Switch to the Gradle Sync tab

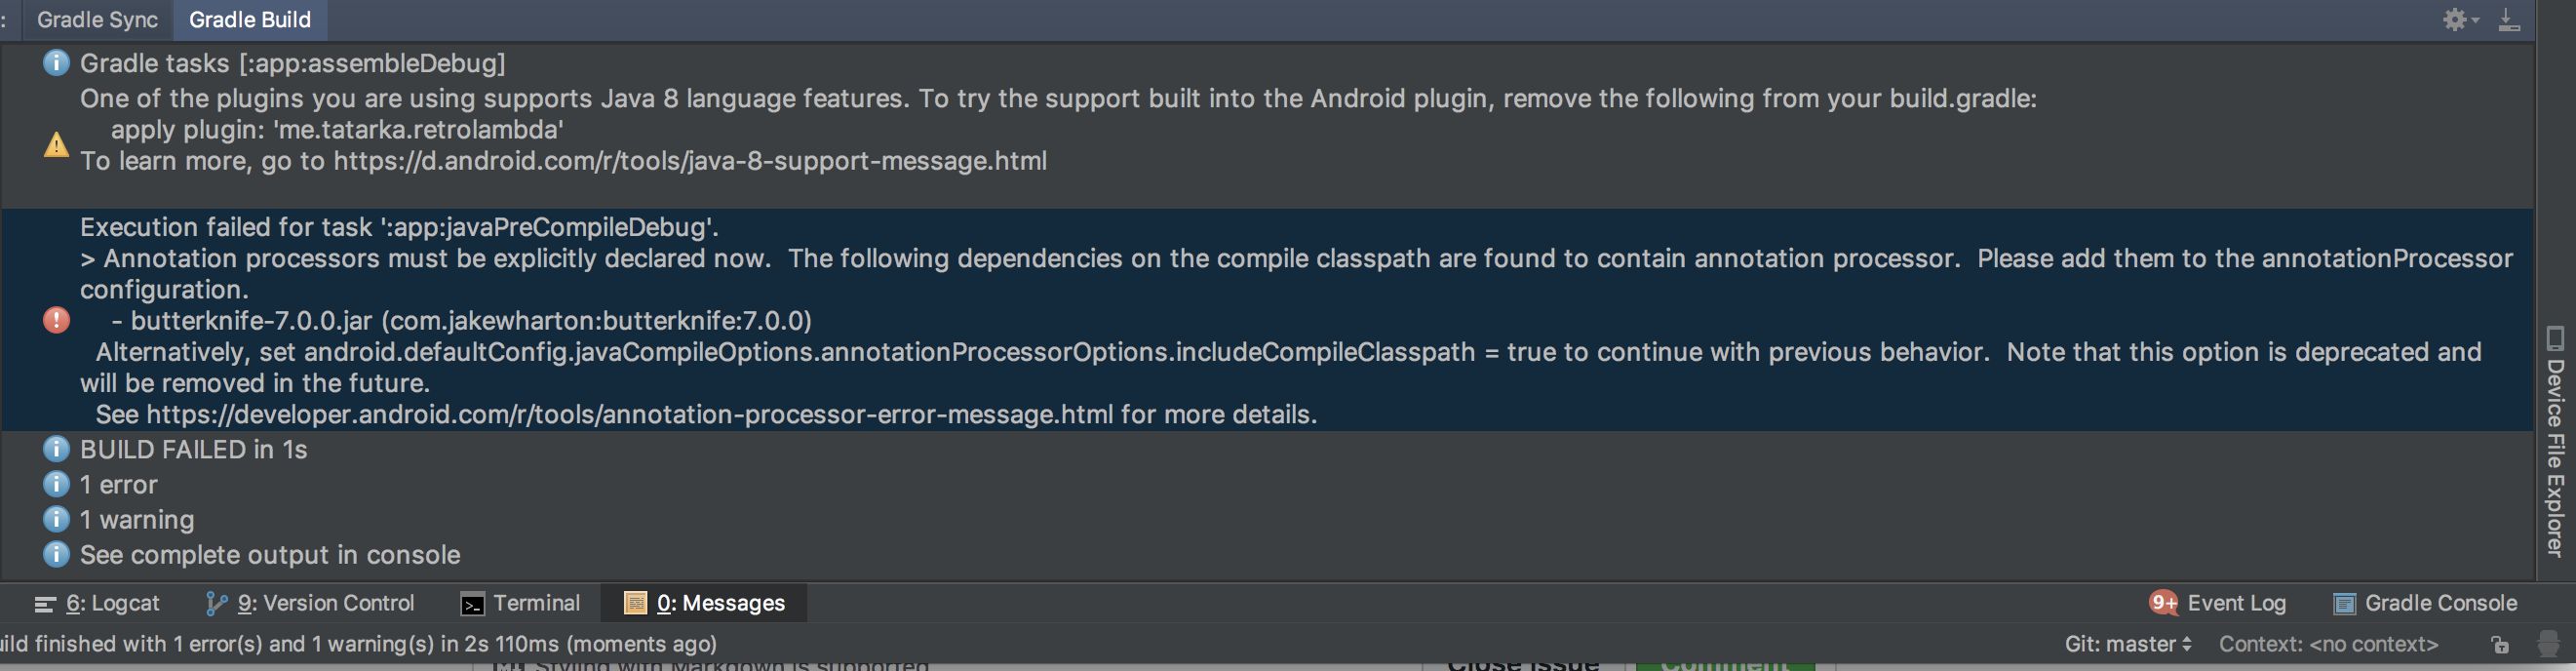click(x=96, y=19)
